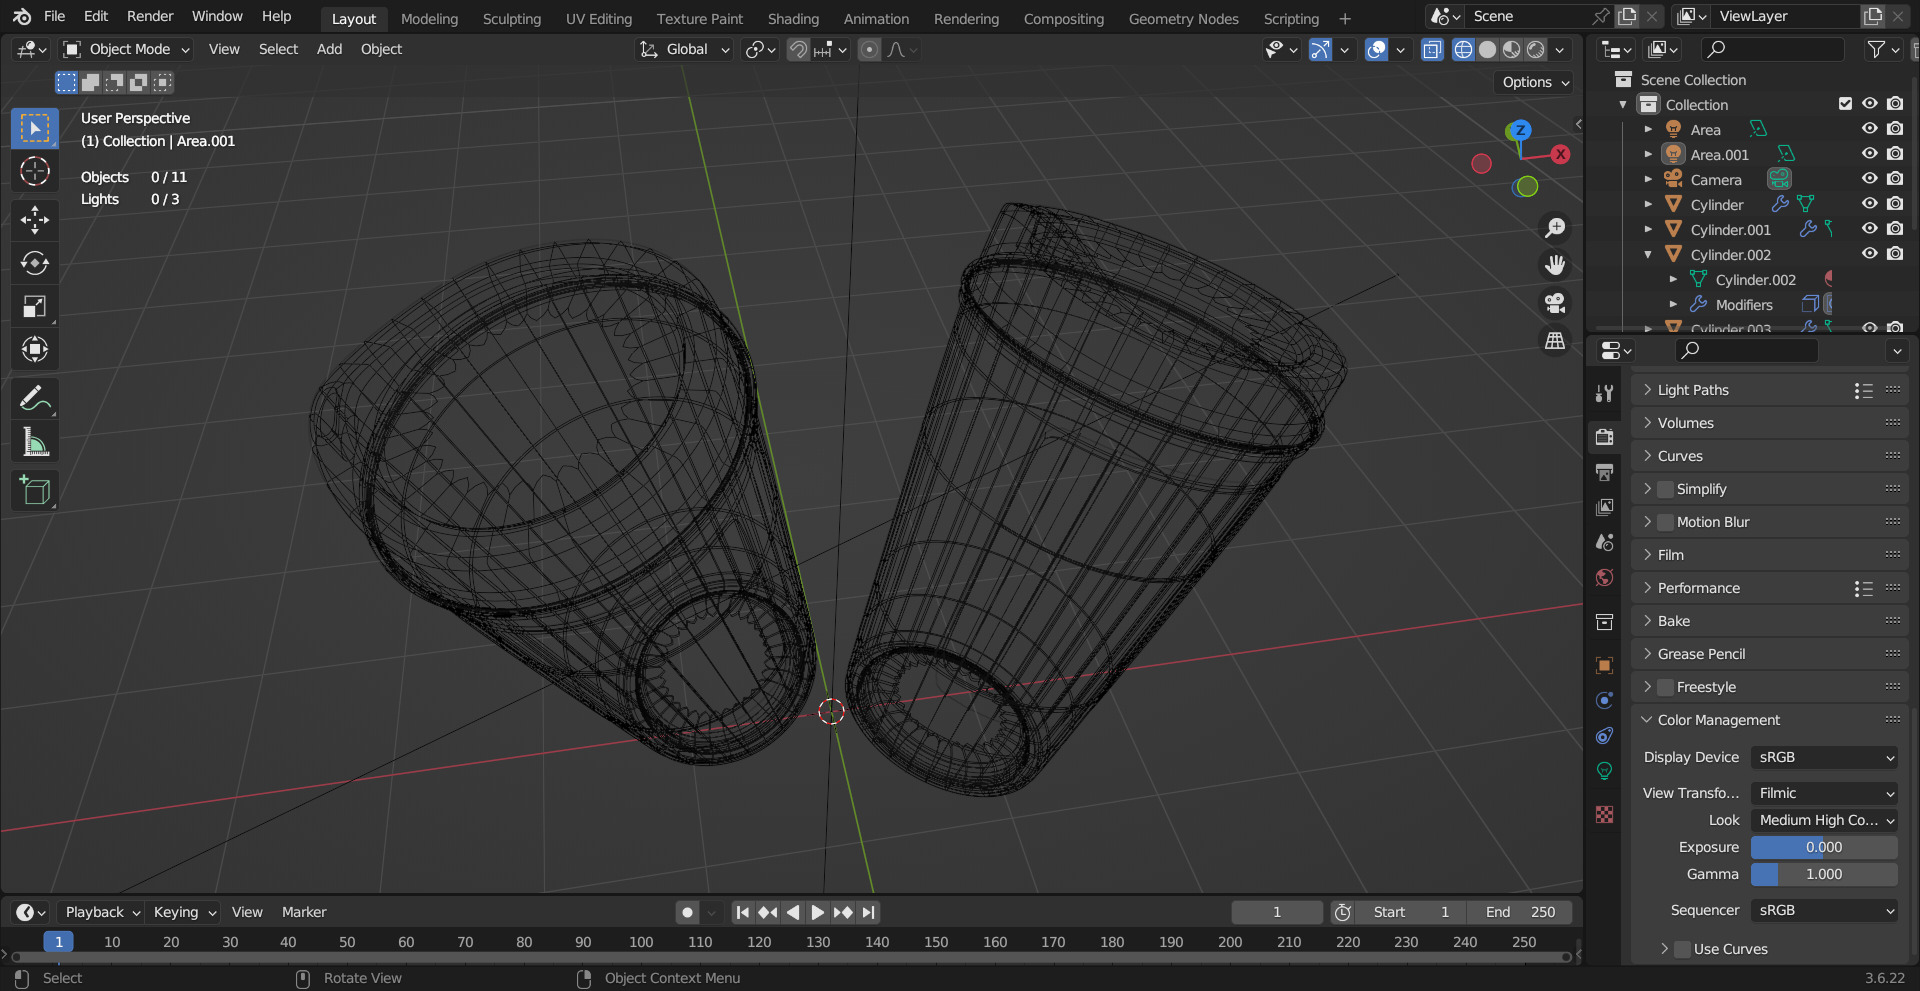Switch orthographic/perspective grid icon

pos(1555,341)
